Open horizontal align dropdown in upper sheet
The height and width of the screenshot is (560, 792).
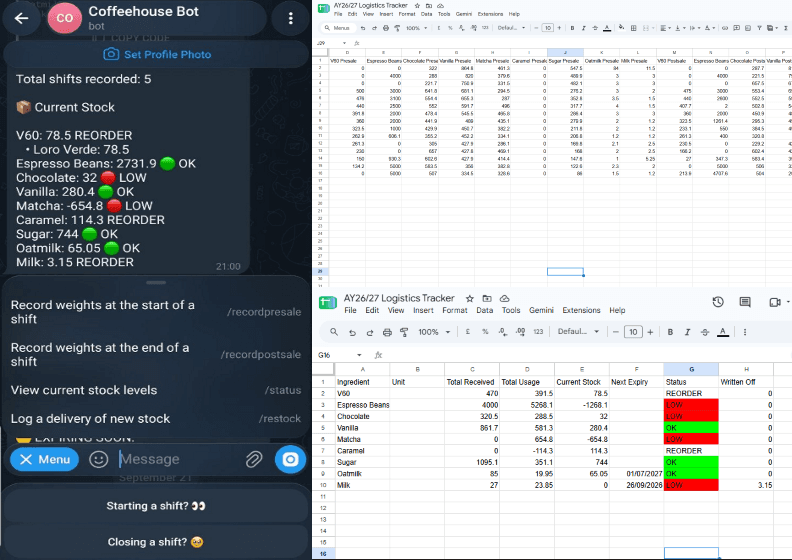coord(665,28)
